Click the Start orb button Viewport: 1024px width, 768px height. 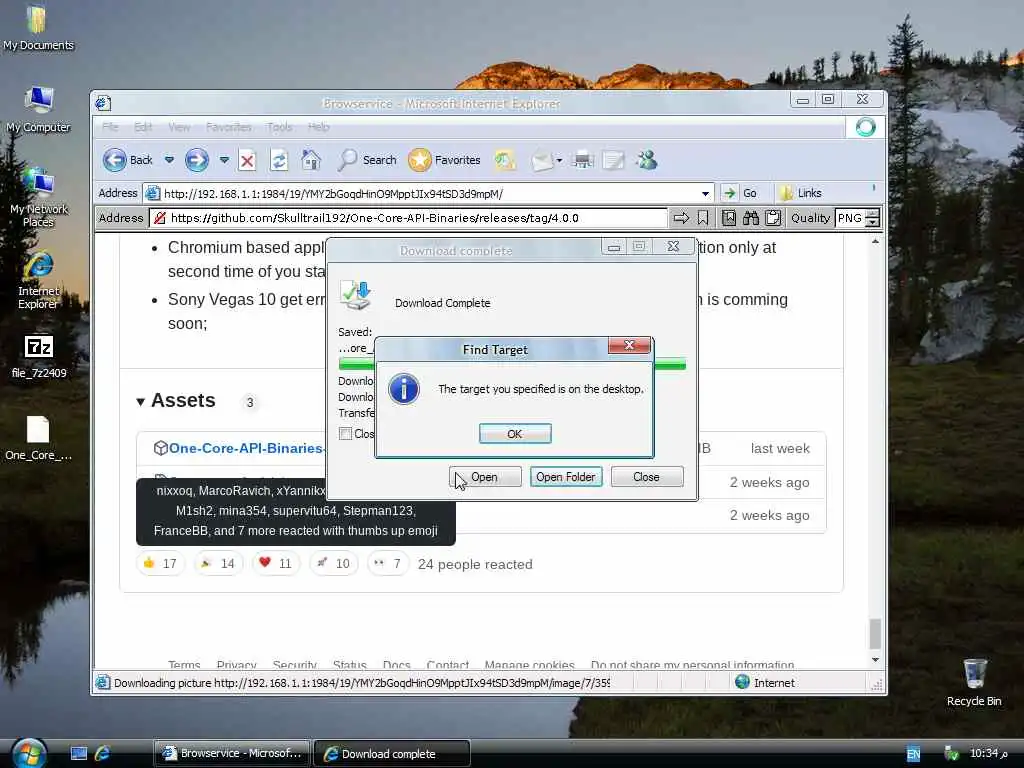29,754
